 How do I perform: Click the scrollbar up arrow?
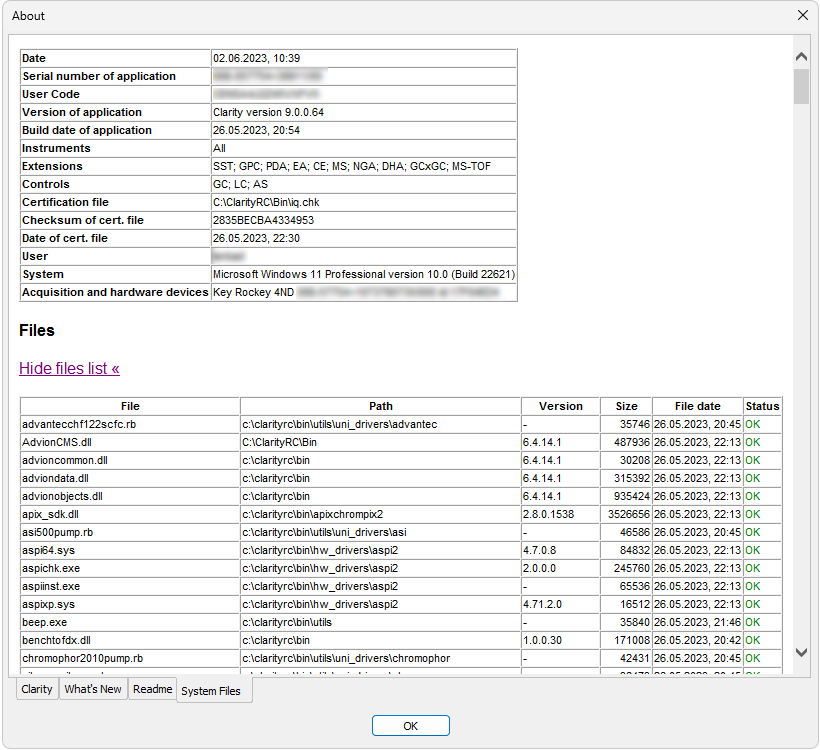click(801, 56)
